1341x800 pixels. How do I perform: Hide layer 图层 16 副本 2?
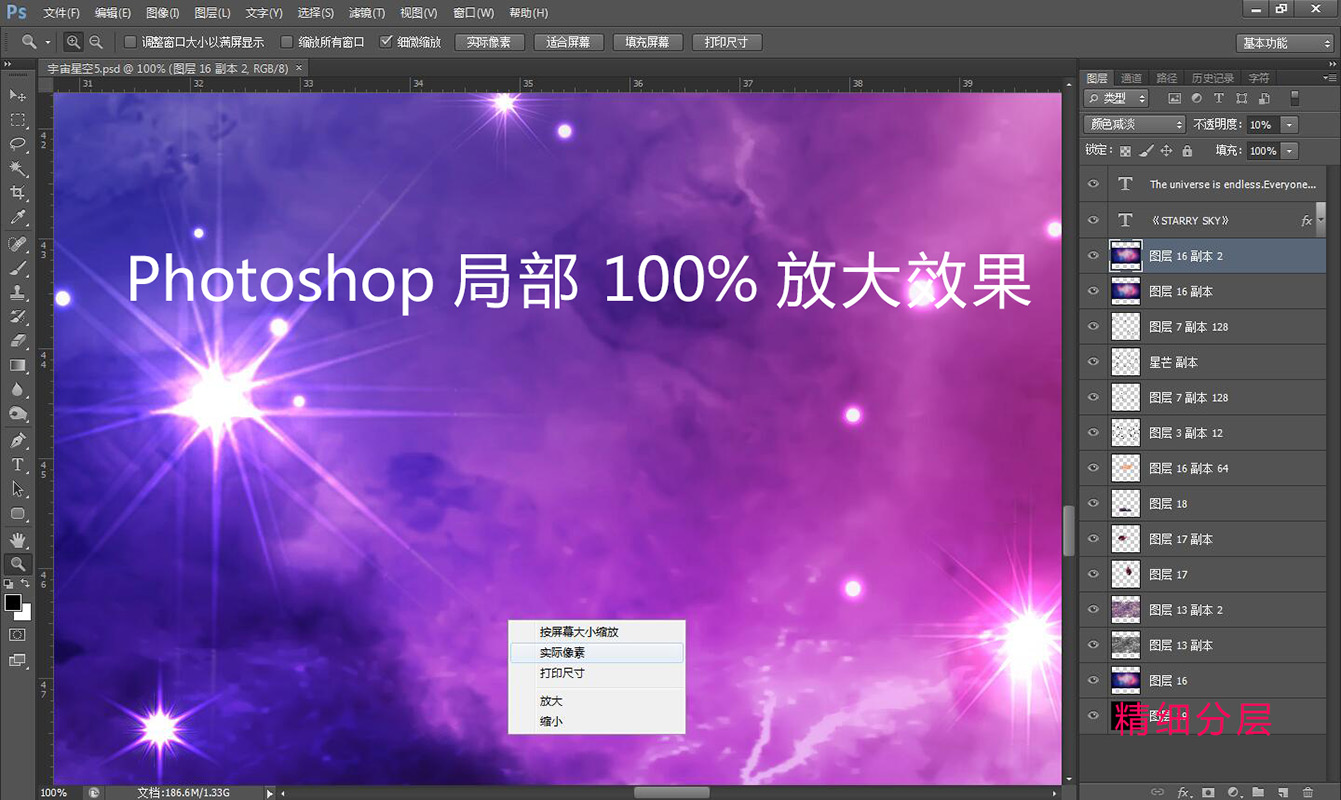point(1093,256)
